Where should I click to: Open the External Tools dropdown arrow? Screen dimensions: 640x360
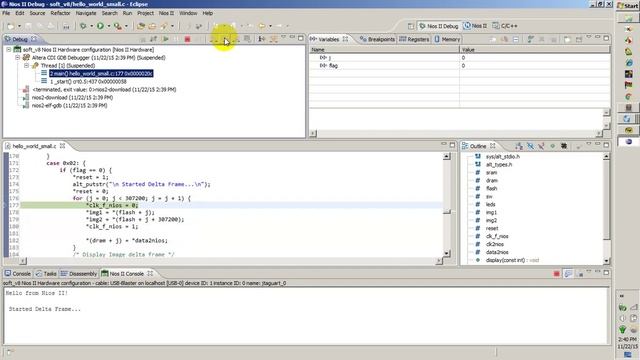[126, 26]
